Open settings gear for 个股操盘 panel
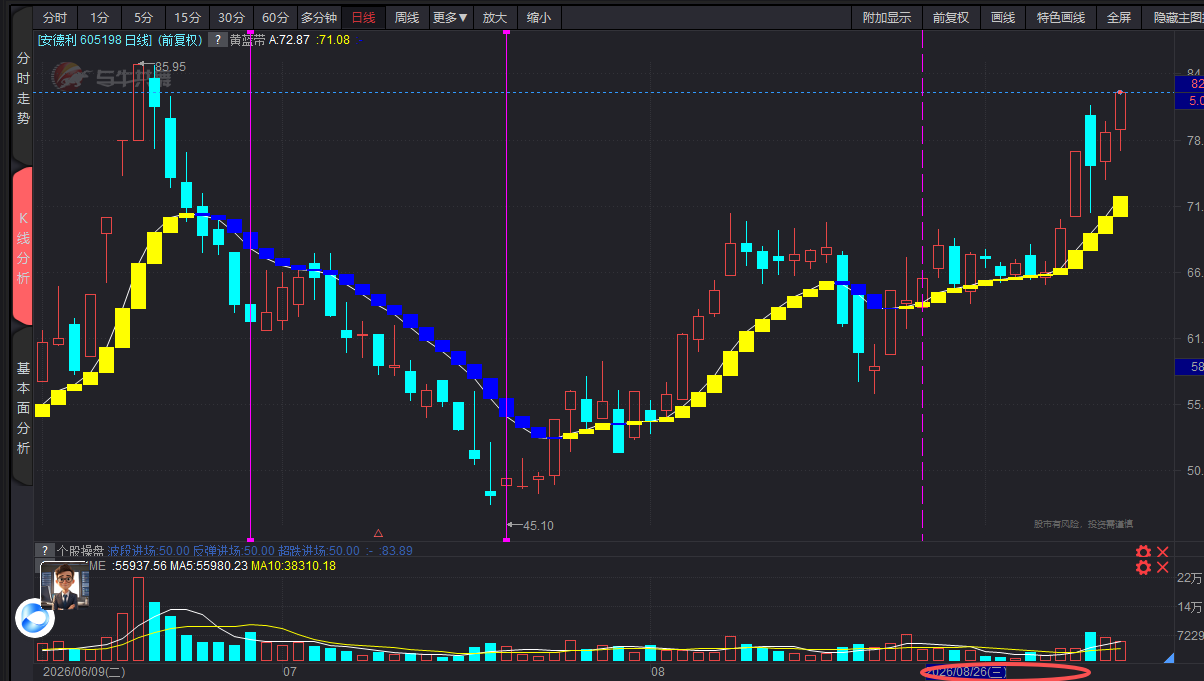 [1143, 553]
